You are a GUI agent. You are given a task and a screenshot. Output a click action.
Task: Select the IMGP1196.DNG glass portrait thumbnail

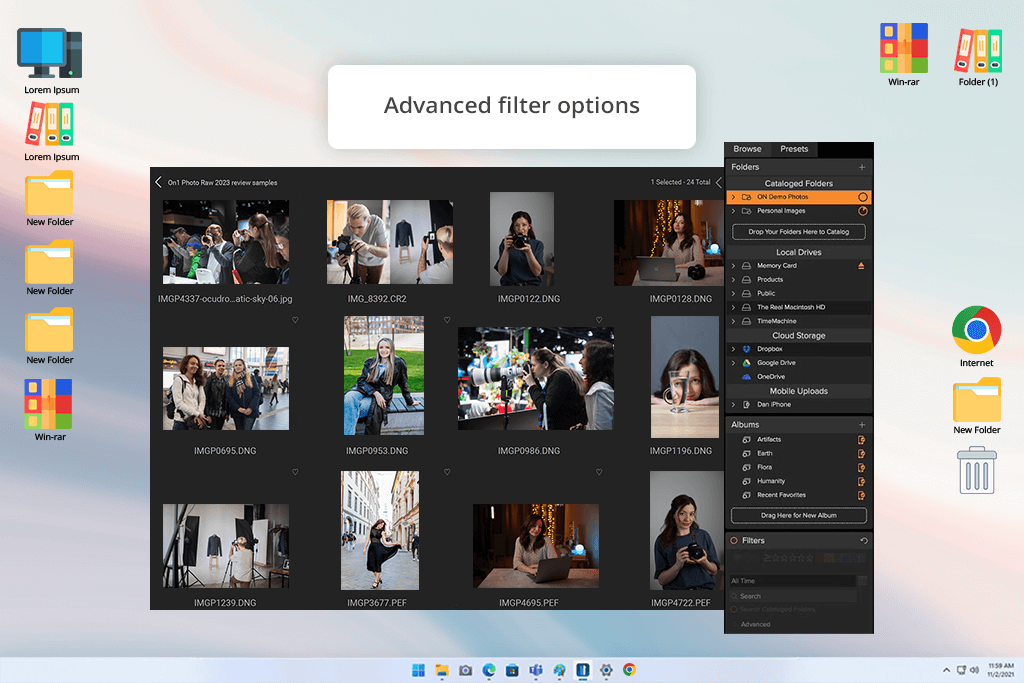pos(684,377)
